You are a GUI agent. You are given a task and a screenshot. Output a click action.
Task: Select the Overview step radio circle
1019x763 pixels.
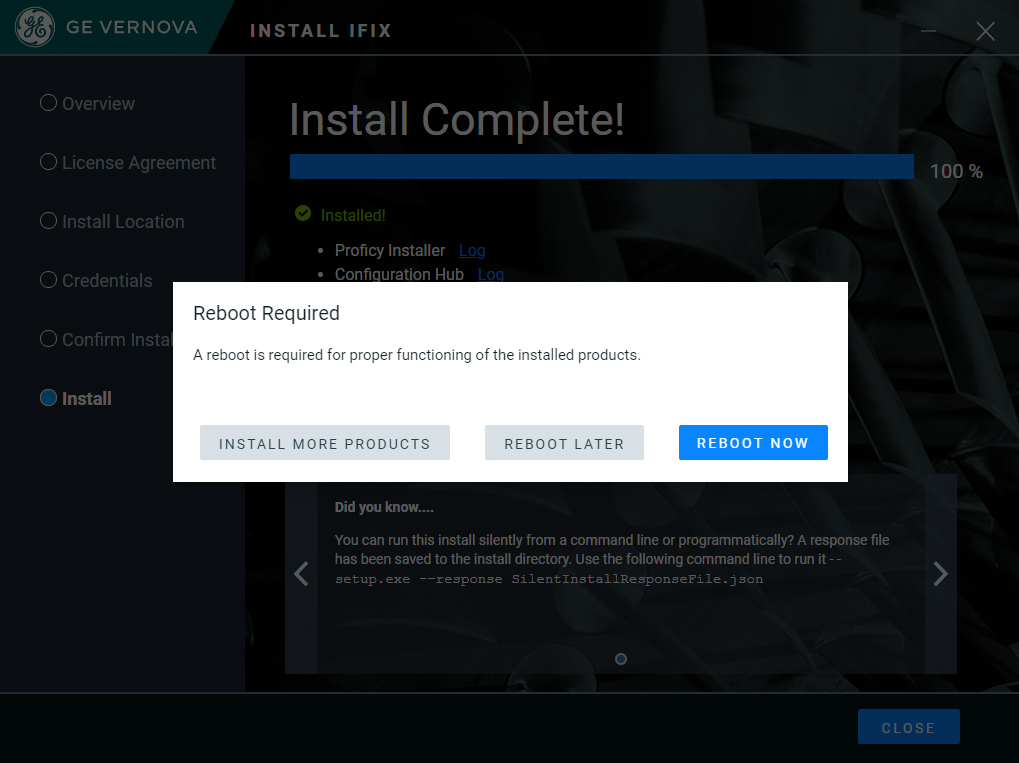48,103
